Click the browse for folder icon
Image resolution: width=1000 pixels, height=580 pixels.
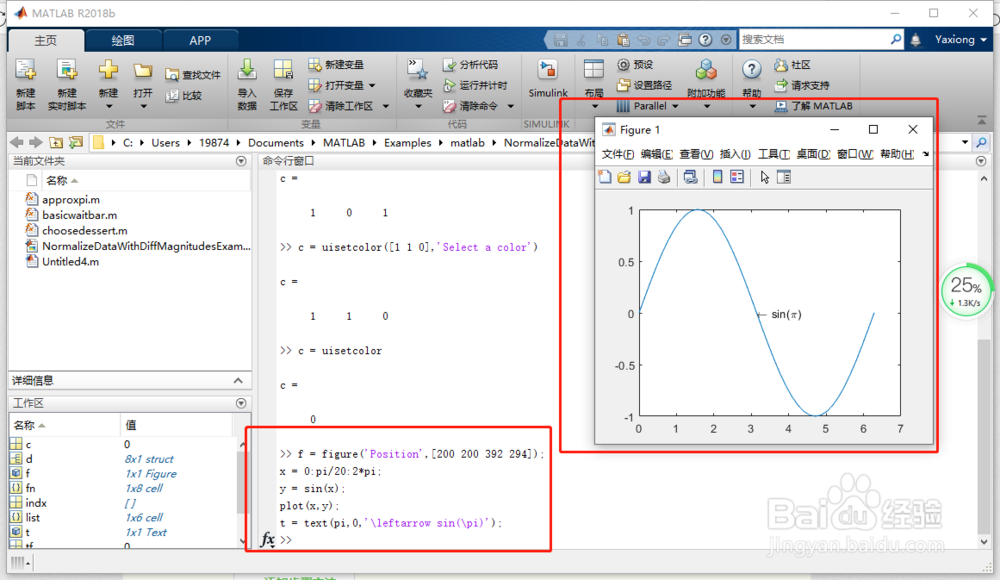pyautogui.click(x=76, y=142)
